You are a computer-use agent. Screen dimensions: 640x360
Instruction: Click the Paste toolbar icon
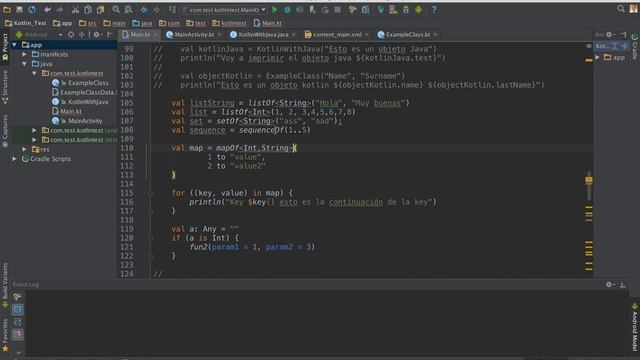point(100,9)
